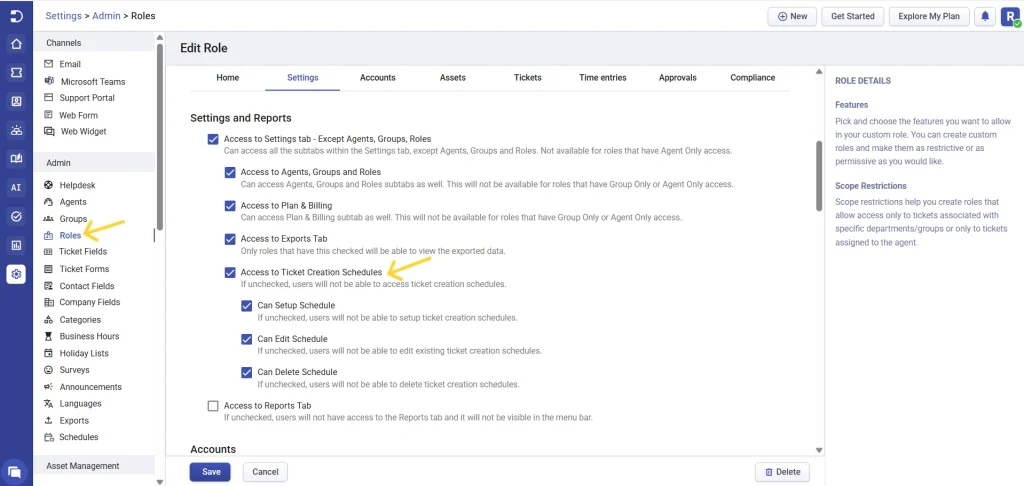The width and height of the screenshot is (1024, 486).
Task: Uncheck Can Edit Schedule checkbox
Action: (246, 339)
